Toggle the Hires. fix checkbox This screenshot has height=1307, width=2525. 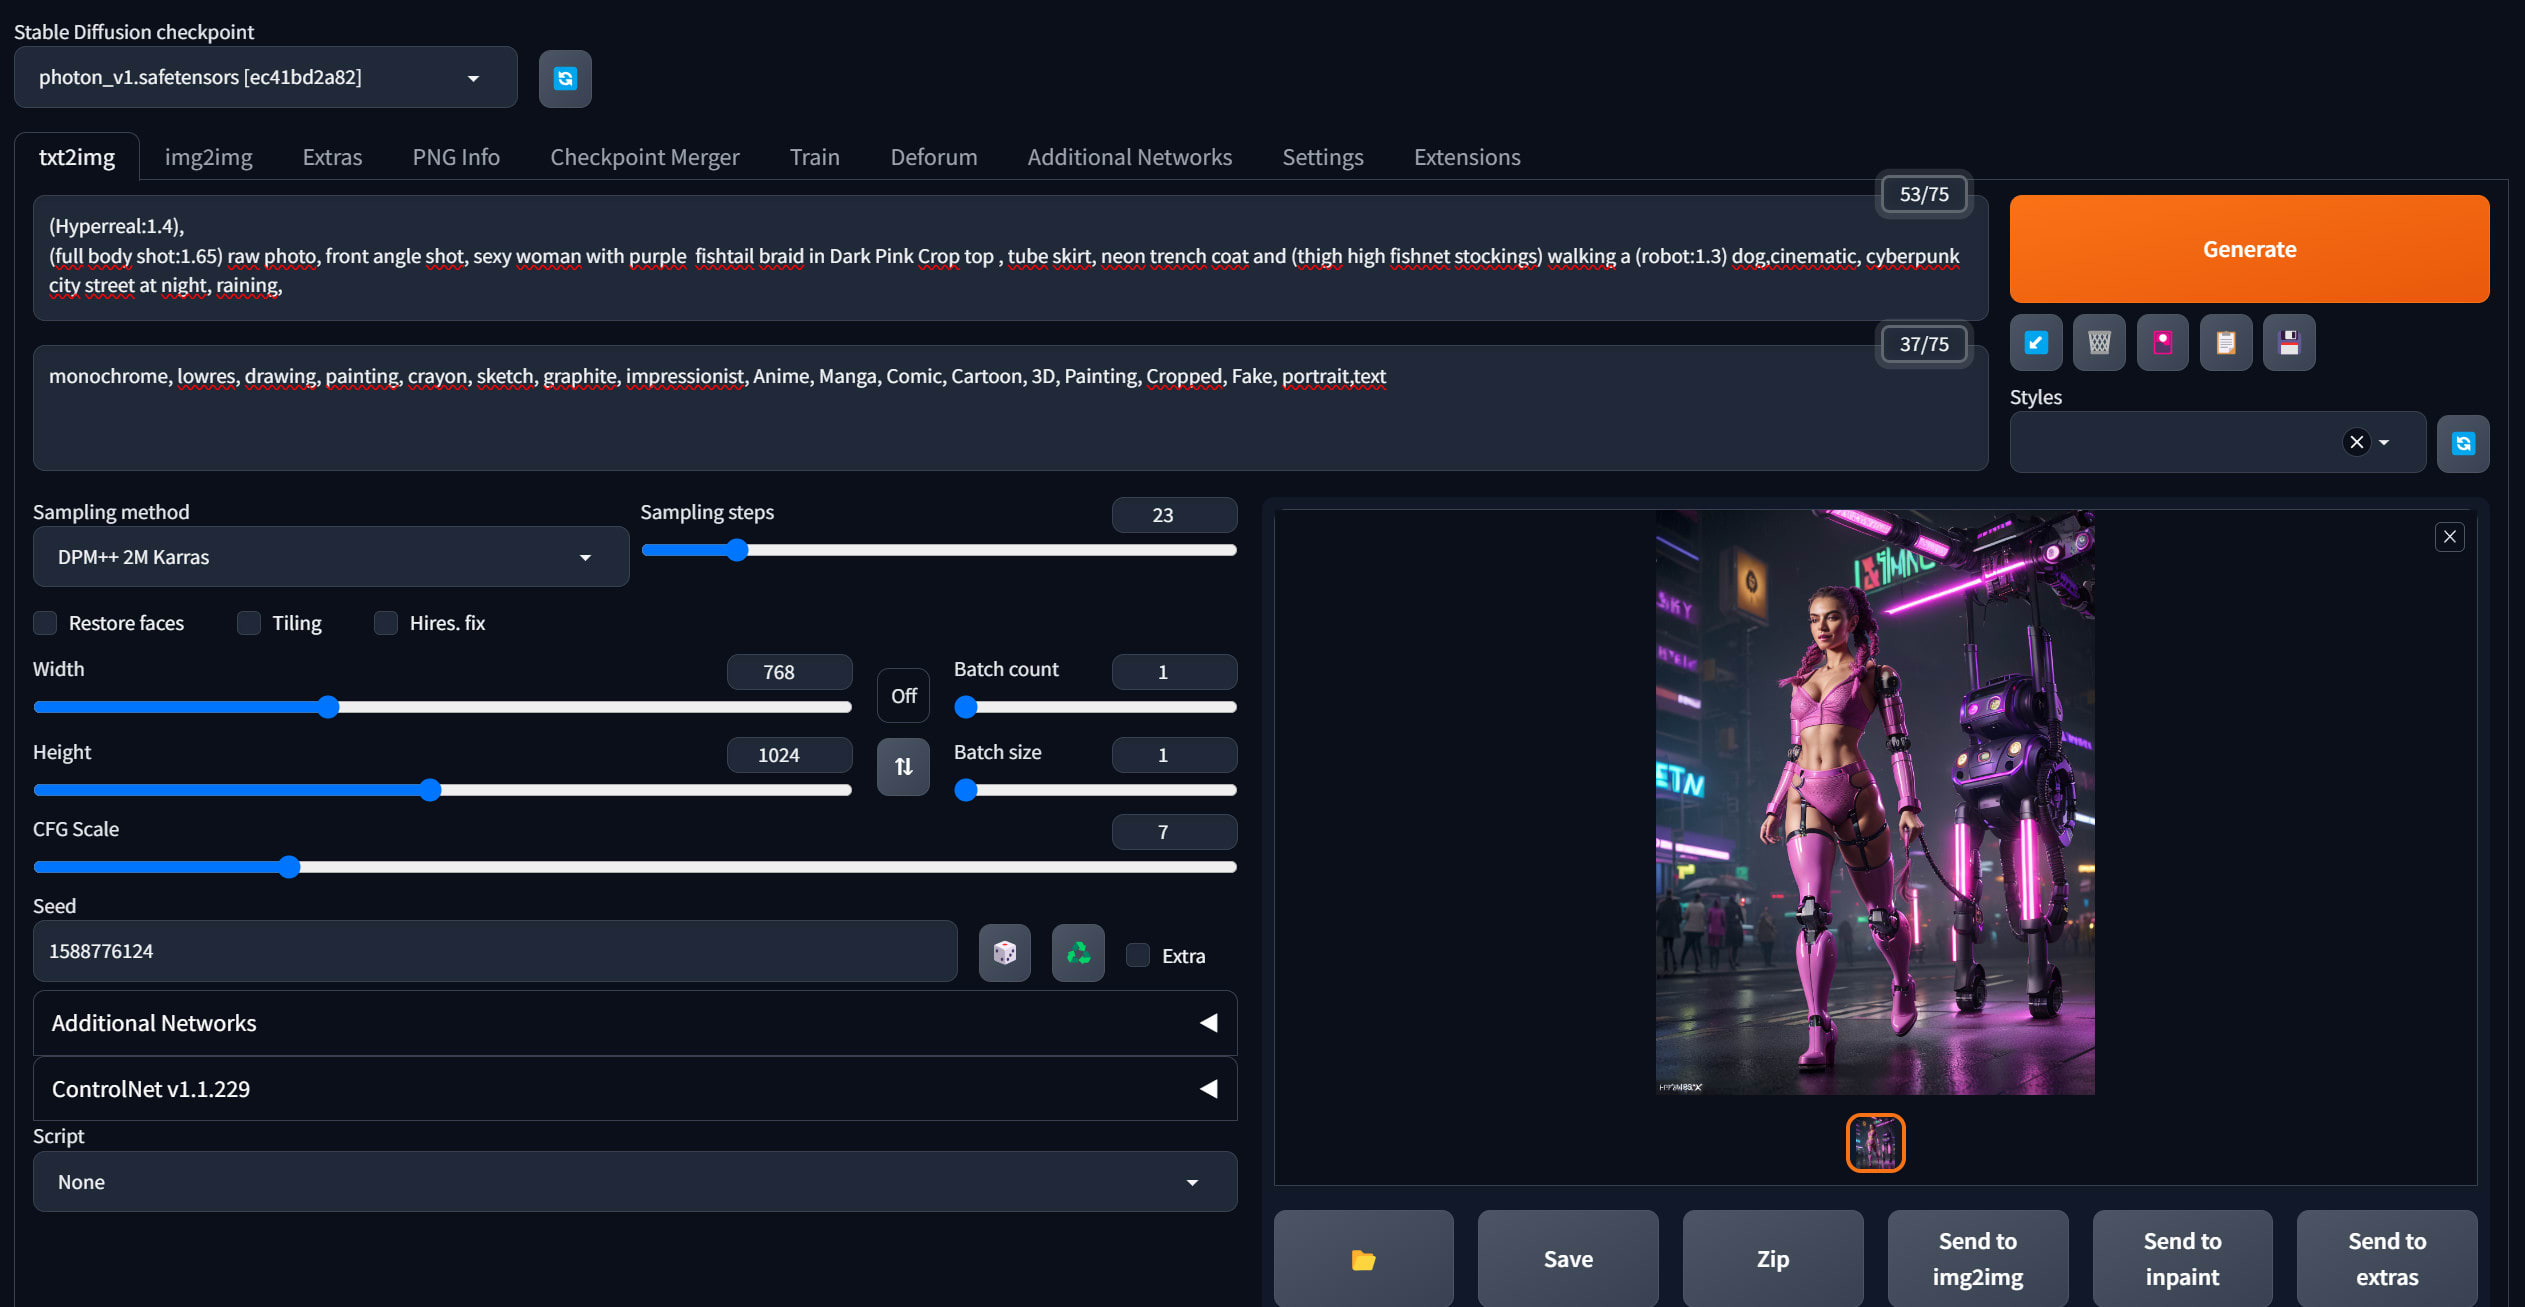pos(386,623)
